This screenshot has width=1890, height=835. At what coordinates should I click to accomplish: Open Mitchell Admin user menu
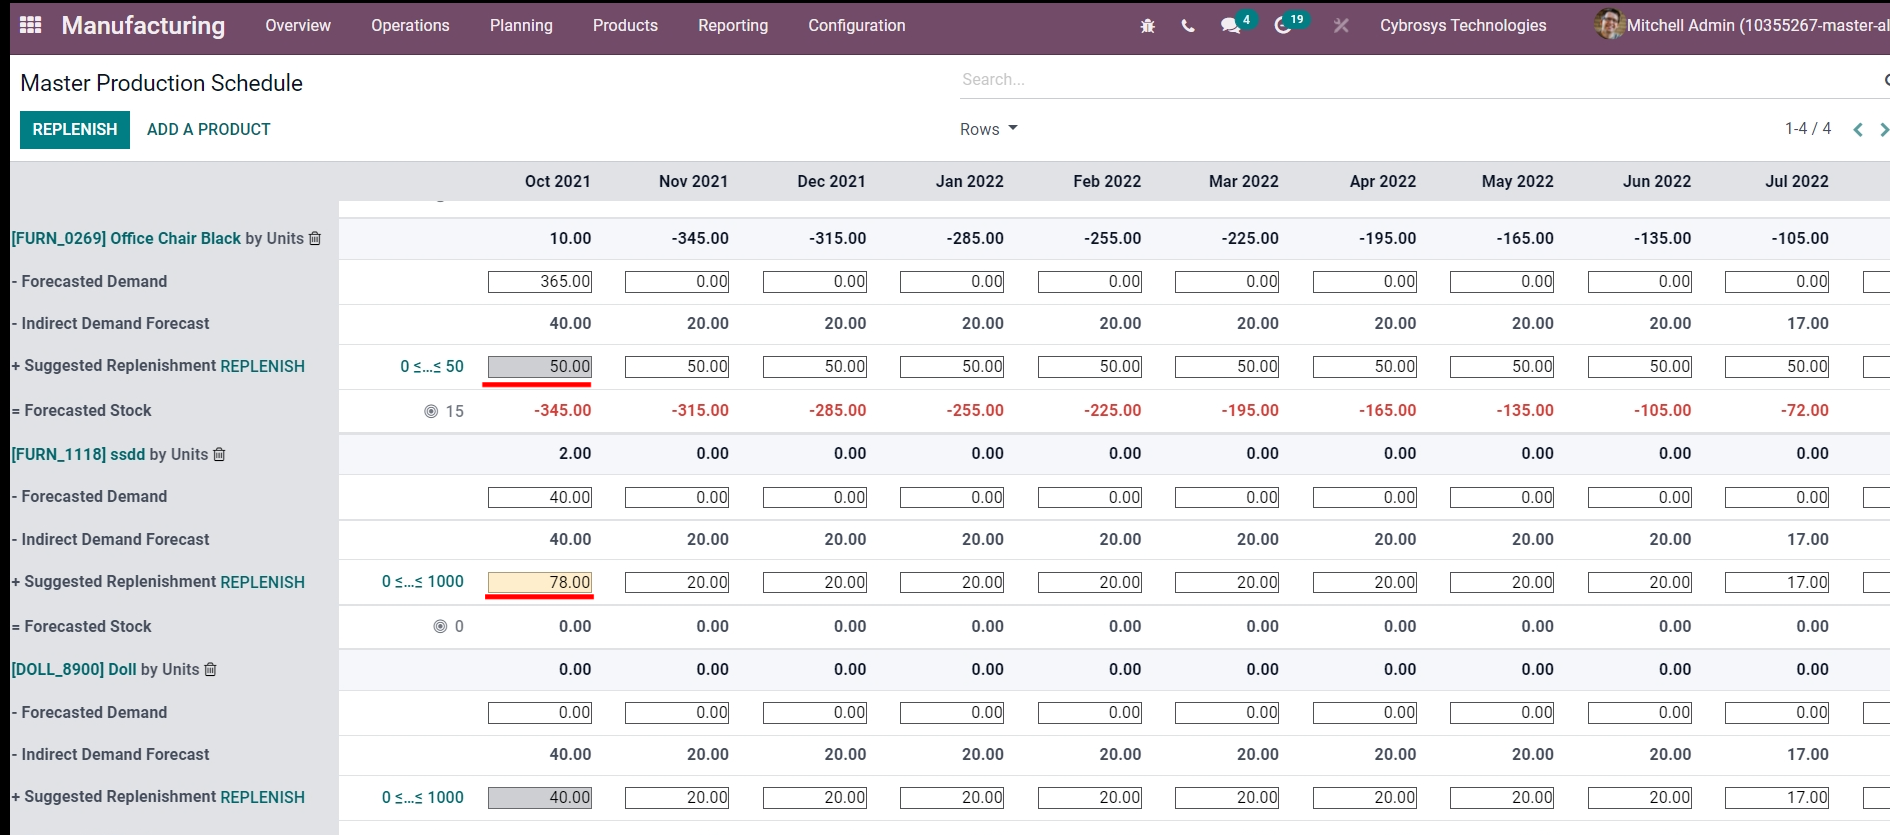[1740, 26]
